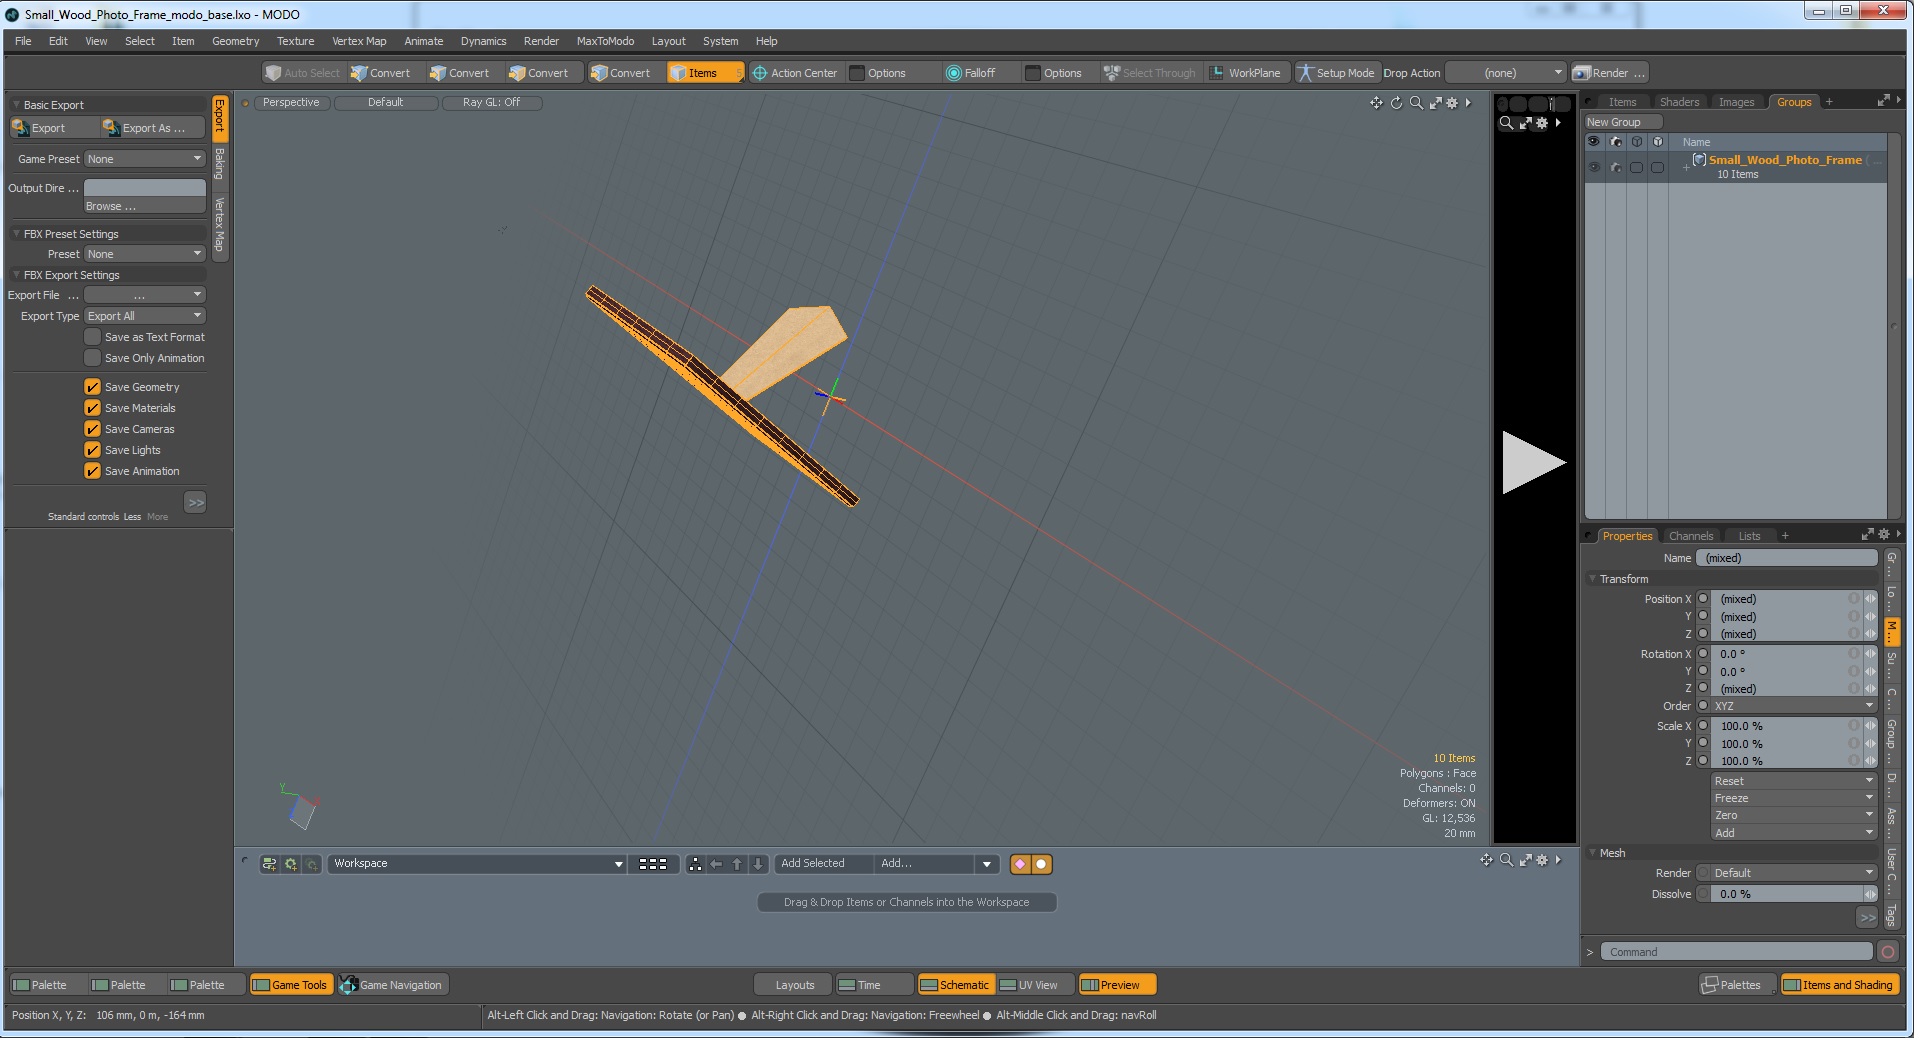Open the MaxToModo menu

click(605, 41)
